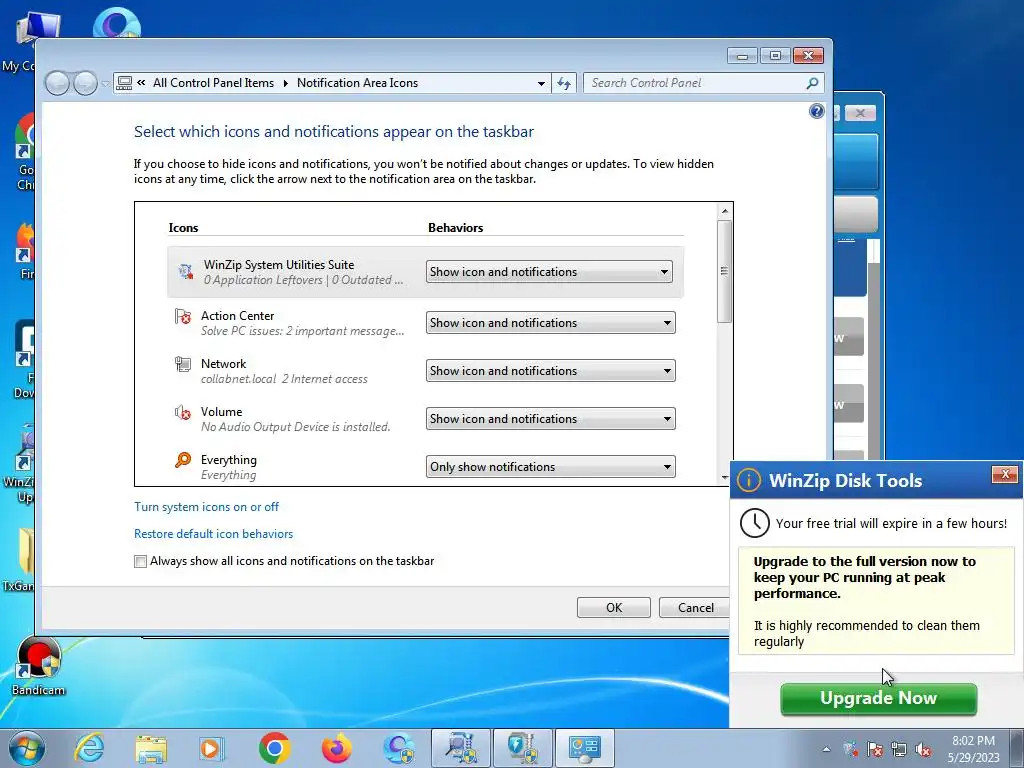The height and width of the screenshot is (768, 1024).
Task: Click the Back navigation button
Action: (x=57, y=83)
